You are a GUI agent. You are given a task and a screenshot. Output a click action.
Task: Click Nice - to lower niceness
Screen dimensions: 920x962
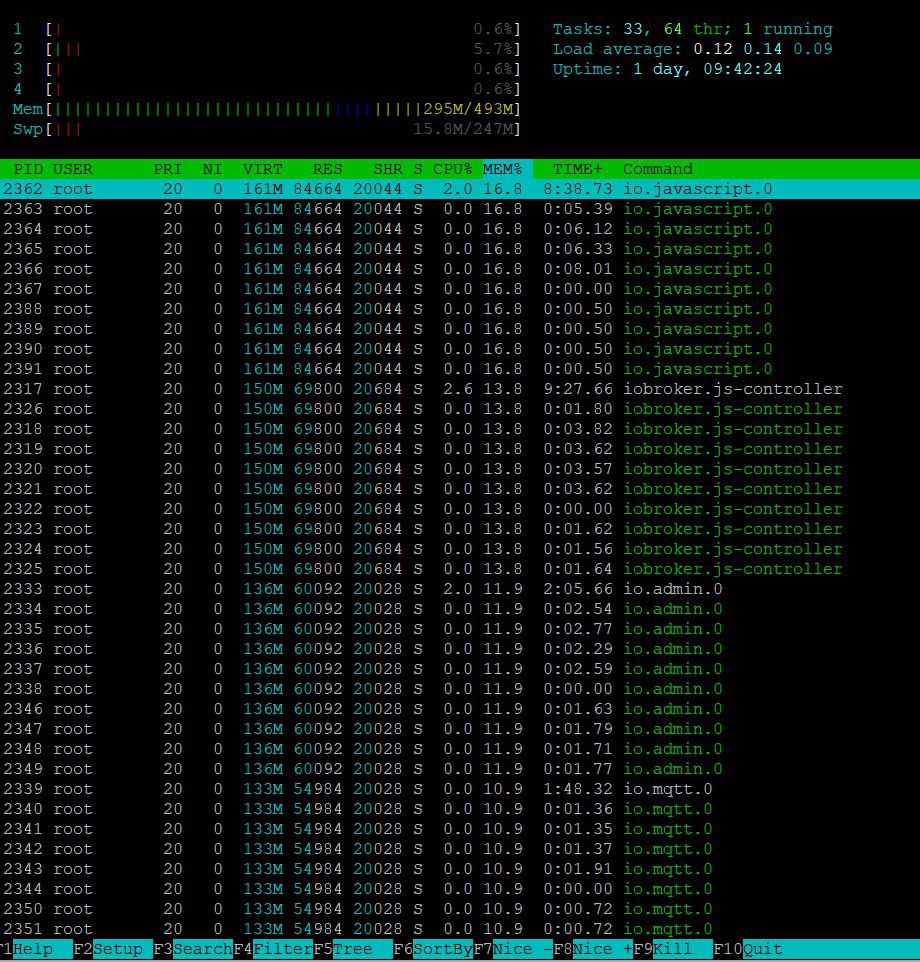523,949
